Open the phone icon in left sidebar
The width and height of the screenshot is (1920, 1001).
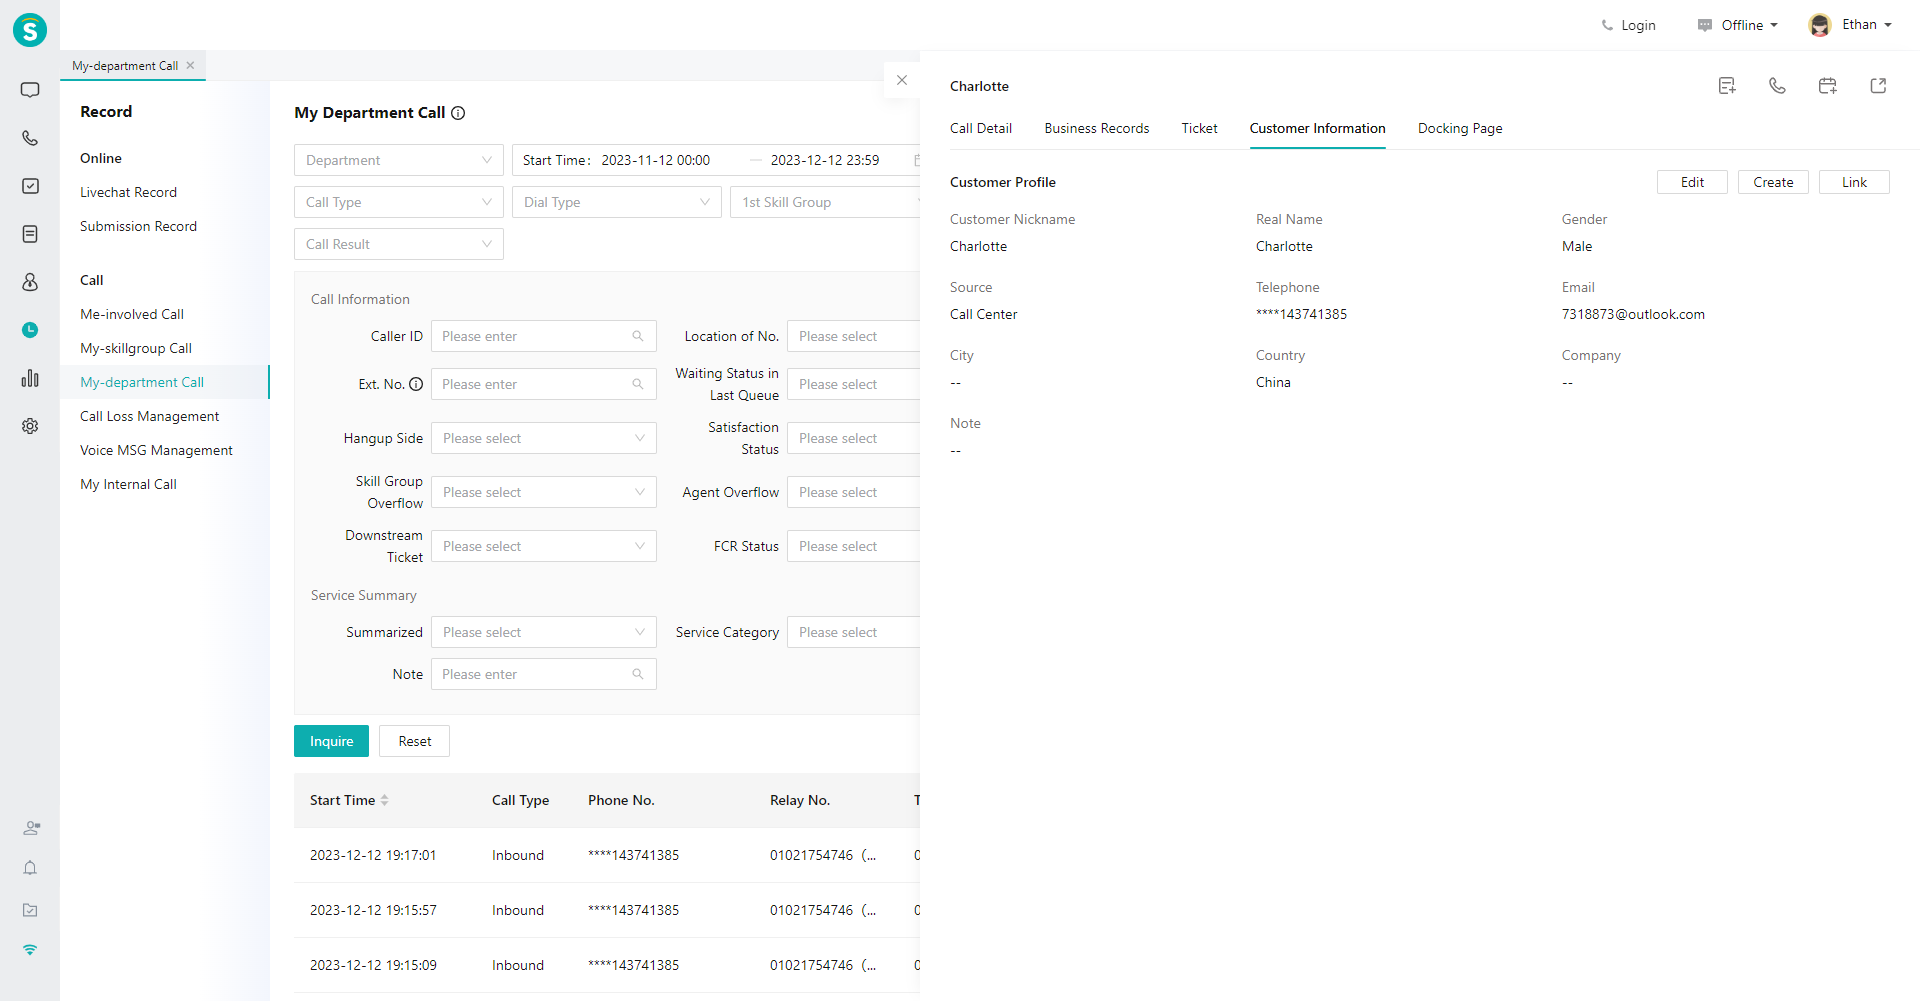(30, 138)
